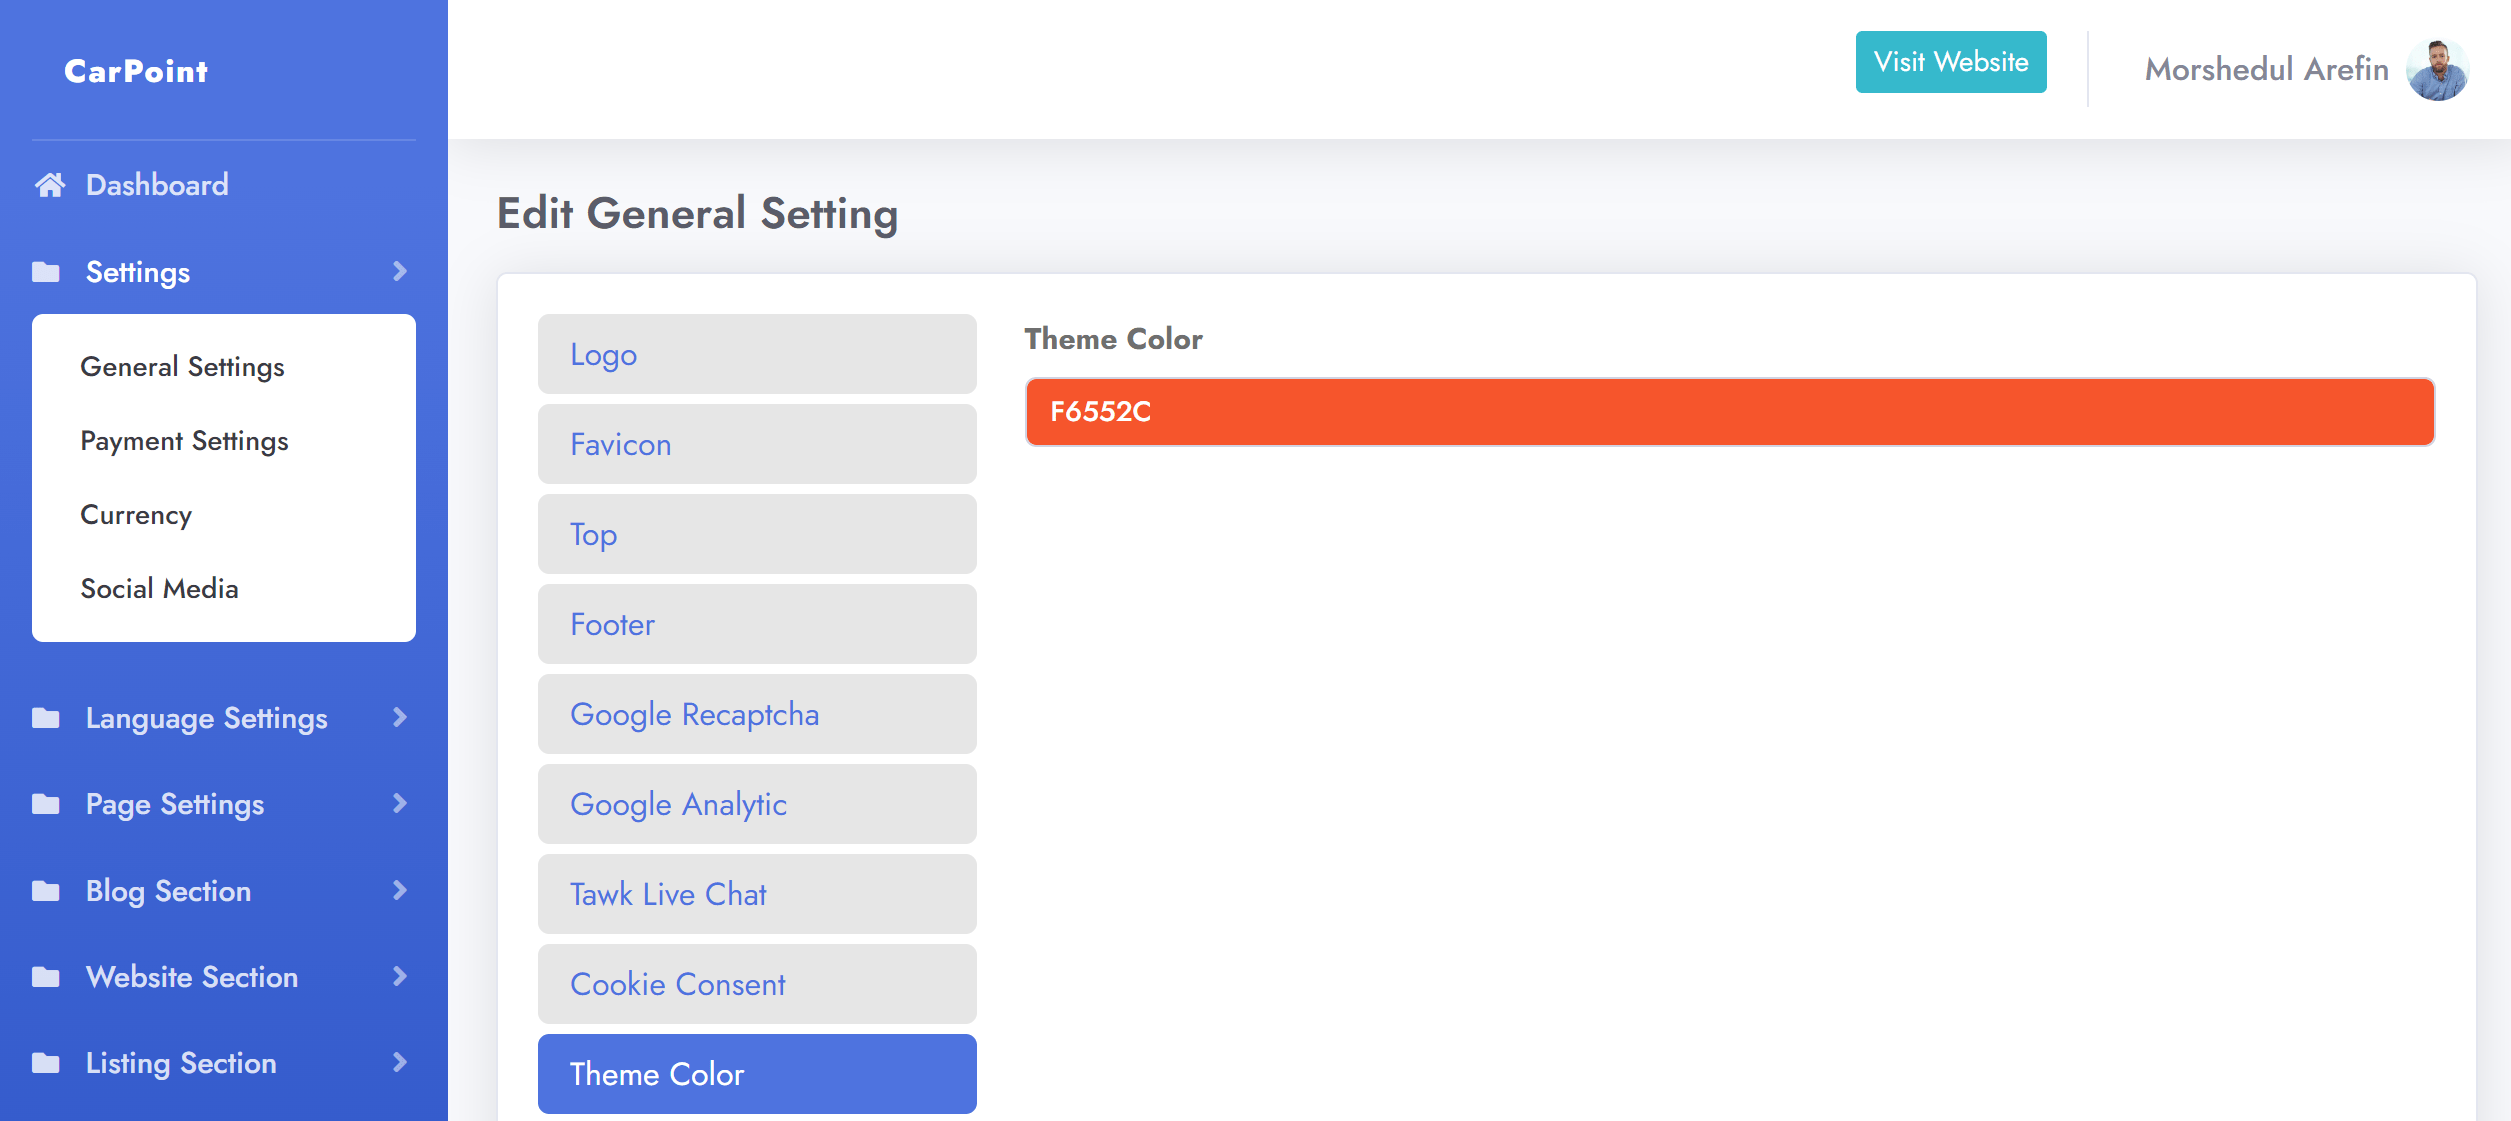Click the Blog Section folder icon

pos(46,891)
